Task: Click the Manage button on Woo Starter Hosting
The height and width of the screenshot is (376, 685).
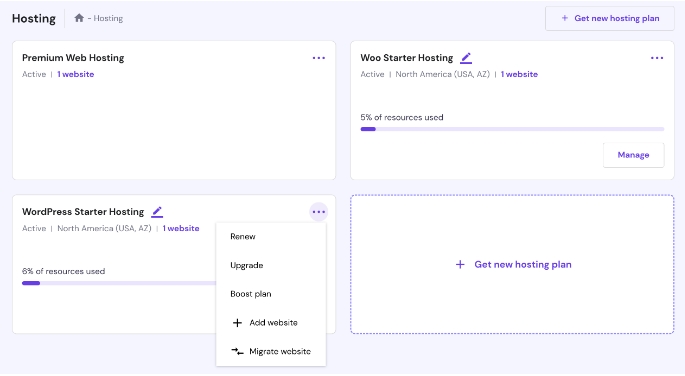Action: 633,155
